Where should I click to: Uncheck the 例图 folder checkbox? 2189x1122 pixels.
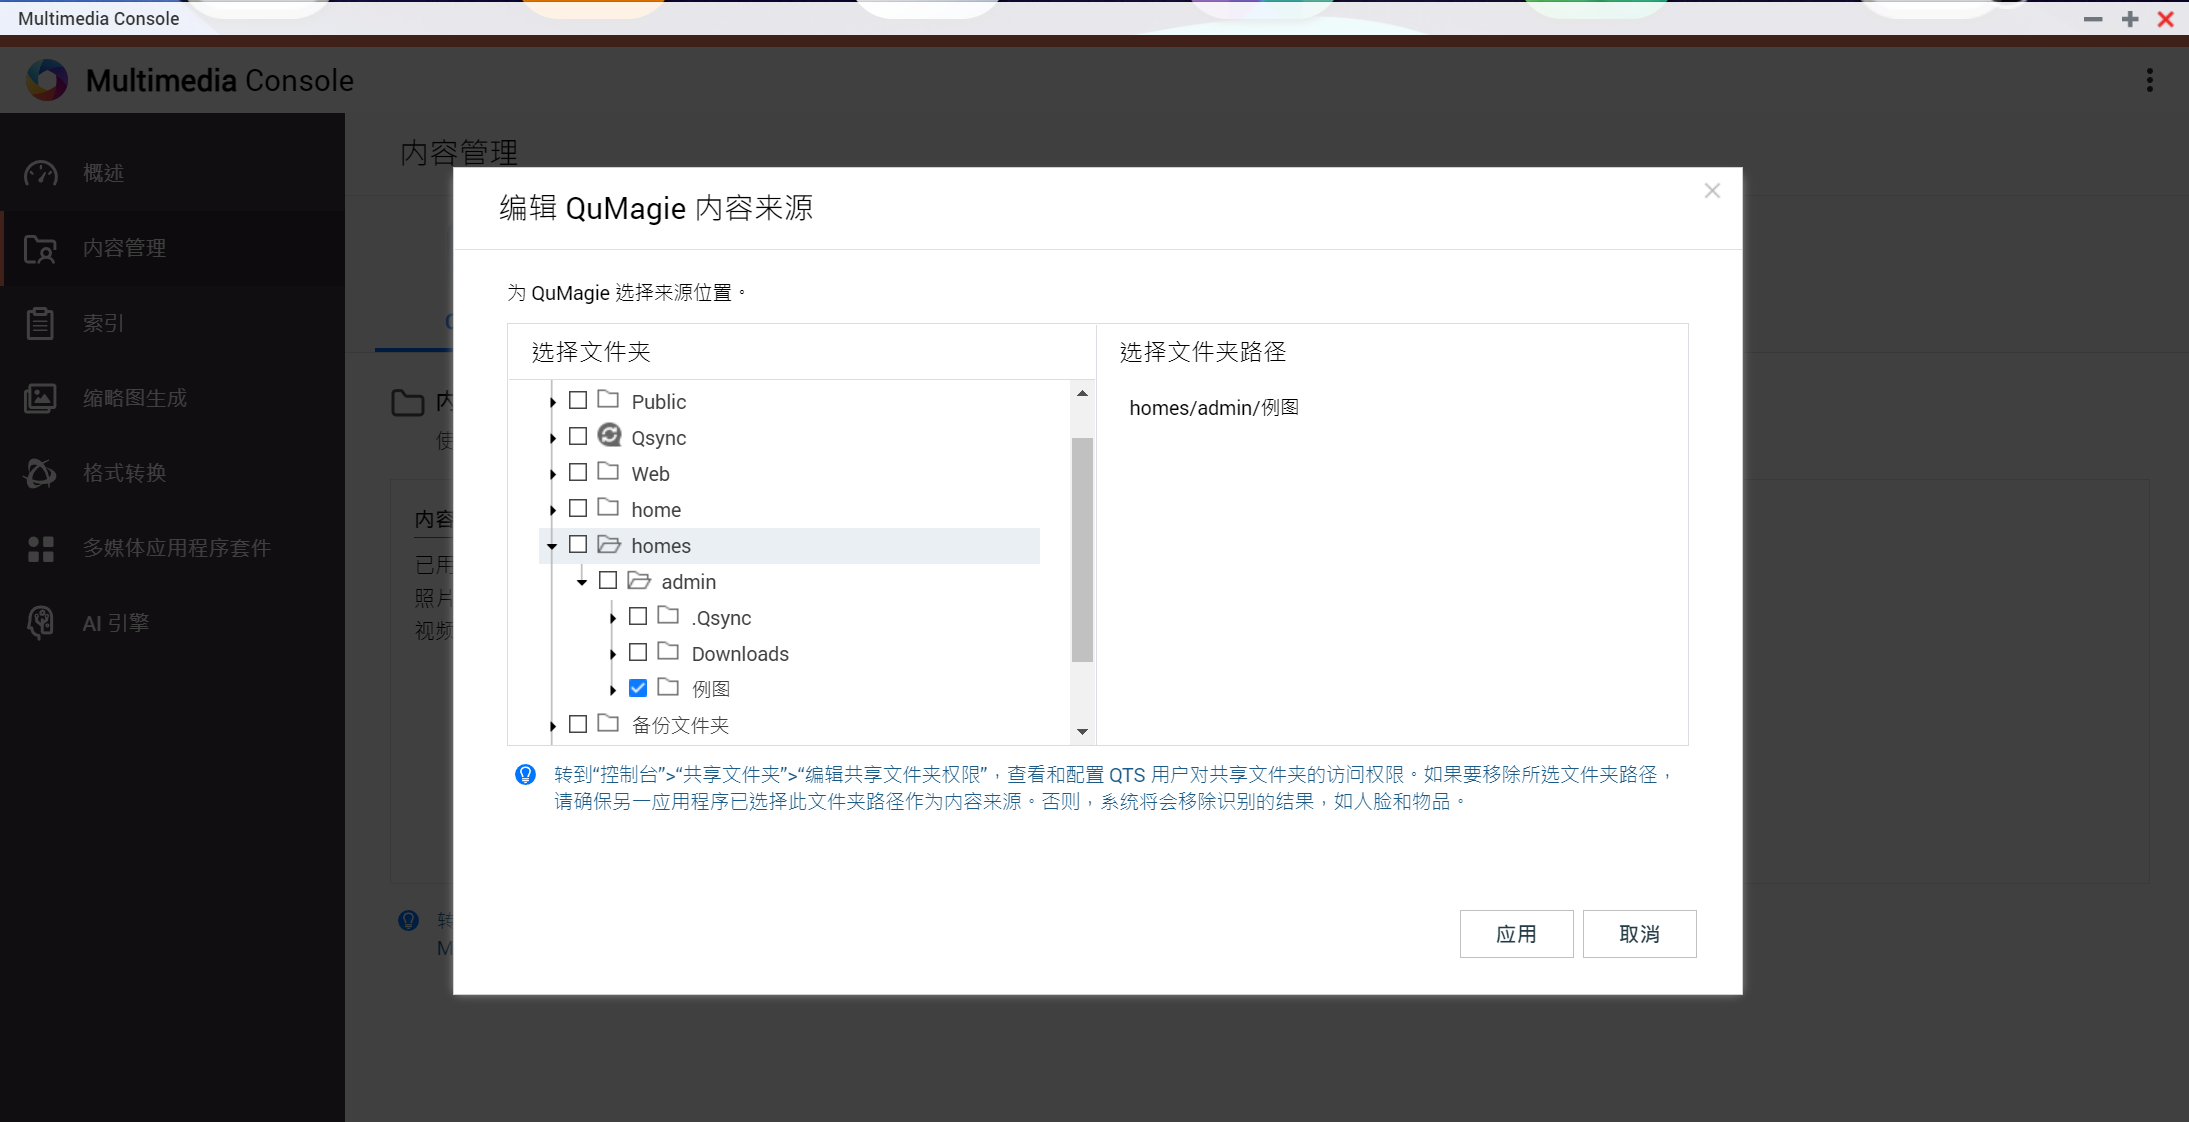tap(638, 688)
